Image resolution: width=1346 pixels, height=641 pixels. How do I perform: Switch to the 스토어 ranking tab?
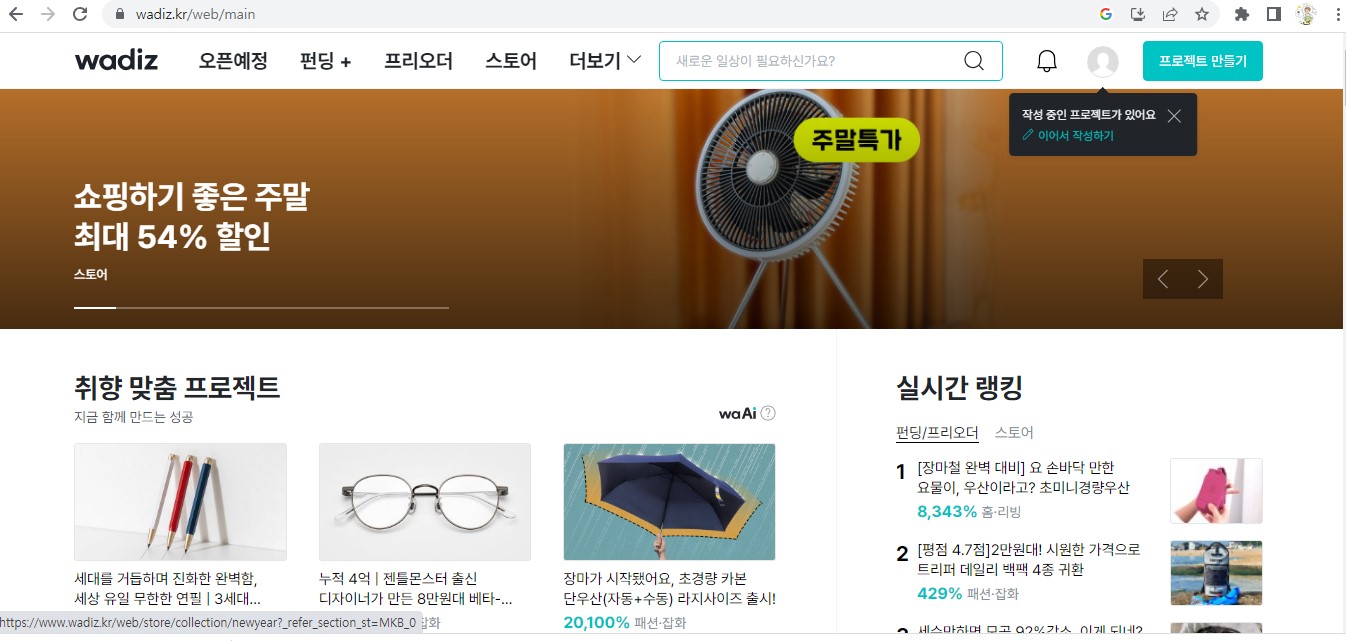(1014, 433)
